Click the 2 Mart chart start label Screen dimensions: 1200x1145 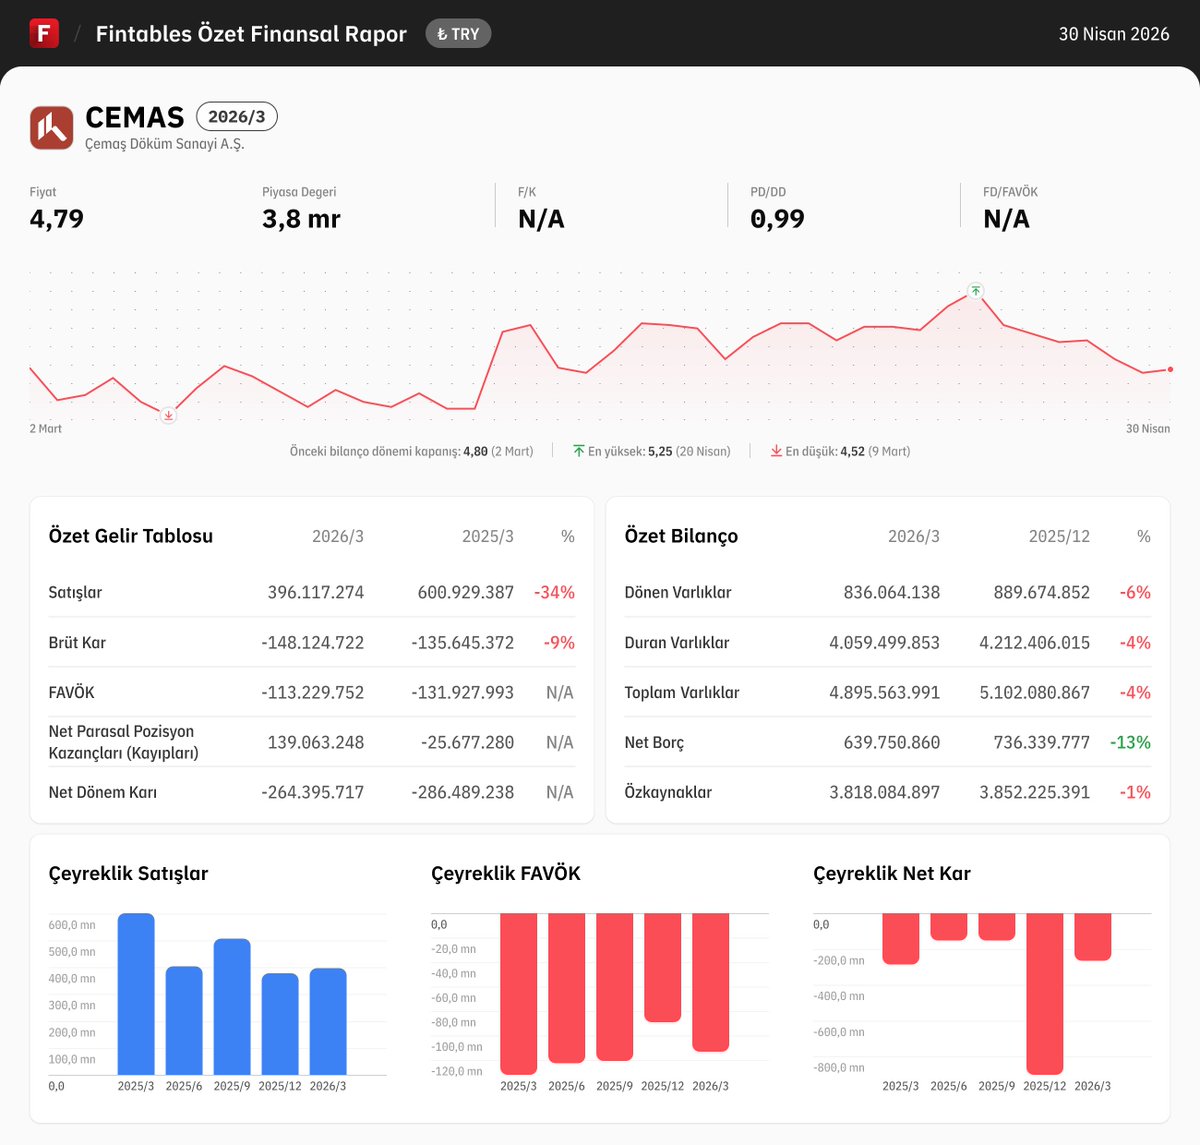[46, 428]
